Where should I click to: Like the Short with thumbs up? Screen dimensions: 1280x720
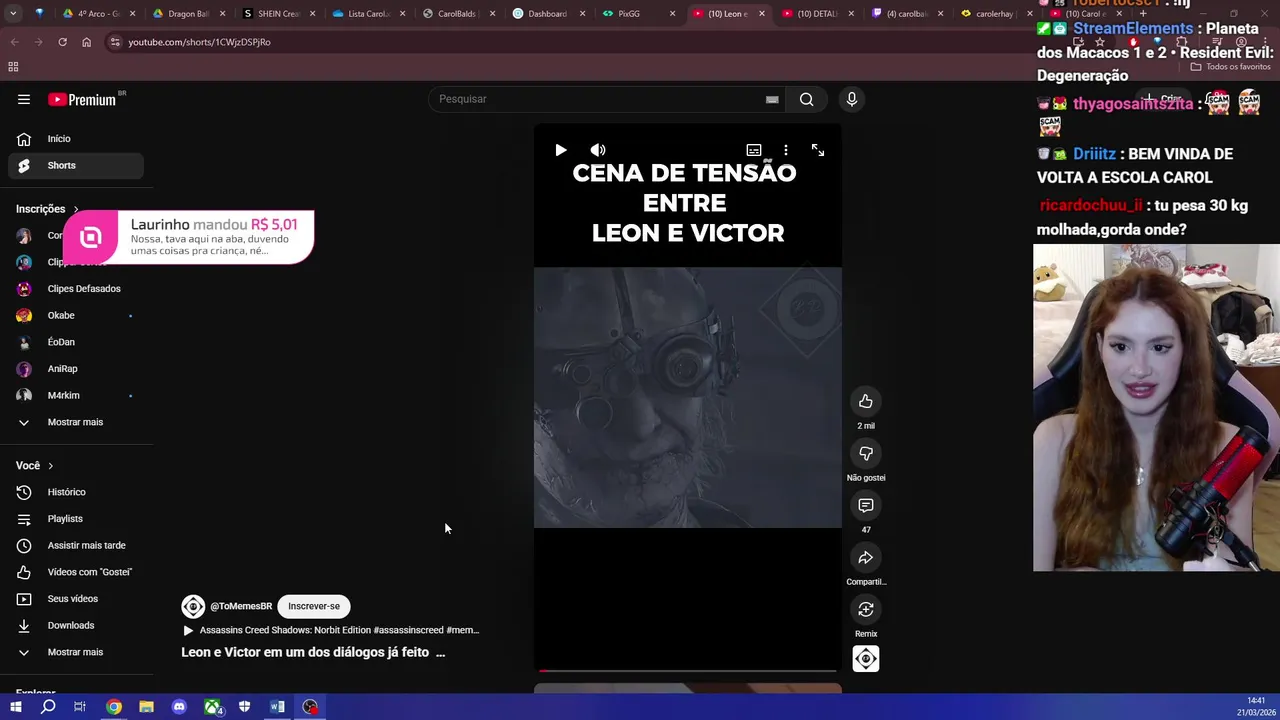[866, 401]
